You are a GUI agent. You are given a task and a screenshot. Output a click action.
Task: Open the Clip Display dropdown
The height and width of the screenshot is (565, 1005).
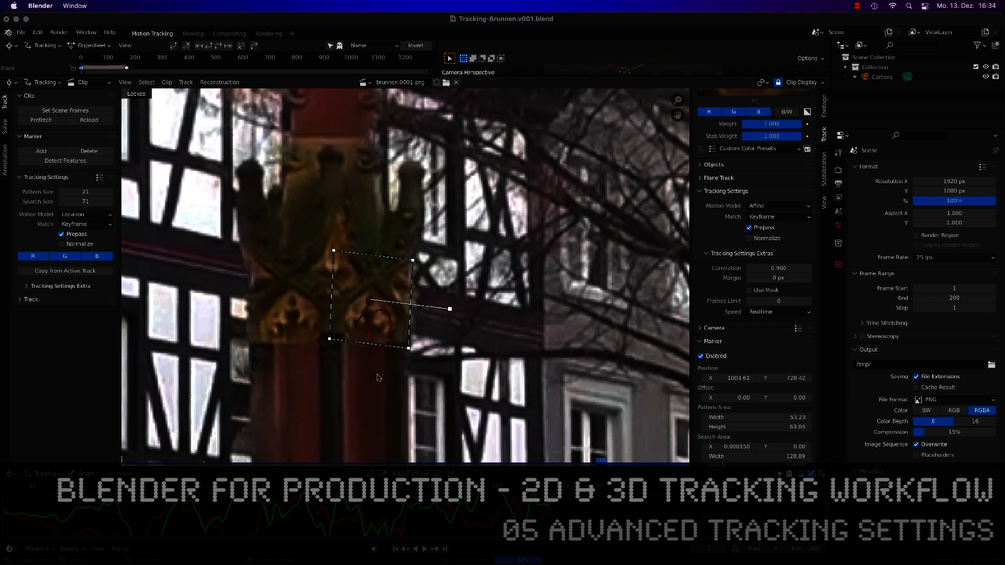[x=804, y=82]
